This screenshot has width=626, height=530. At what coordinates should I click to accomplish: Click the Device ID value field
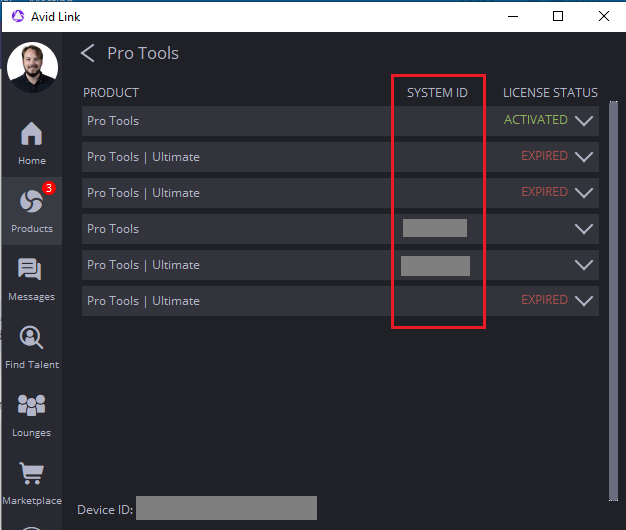click(x=226, y=508)
